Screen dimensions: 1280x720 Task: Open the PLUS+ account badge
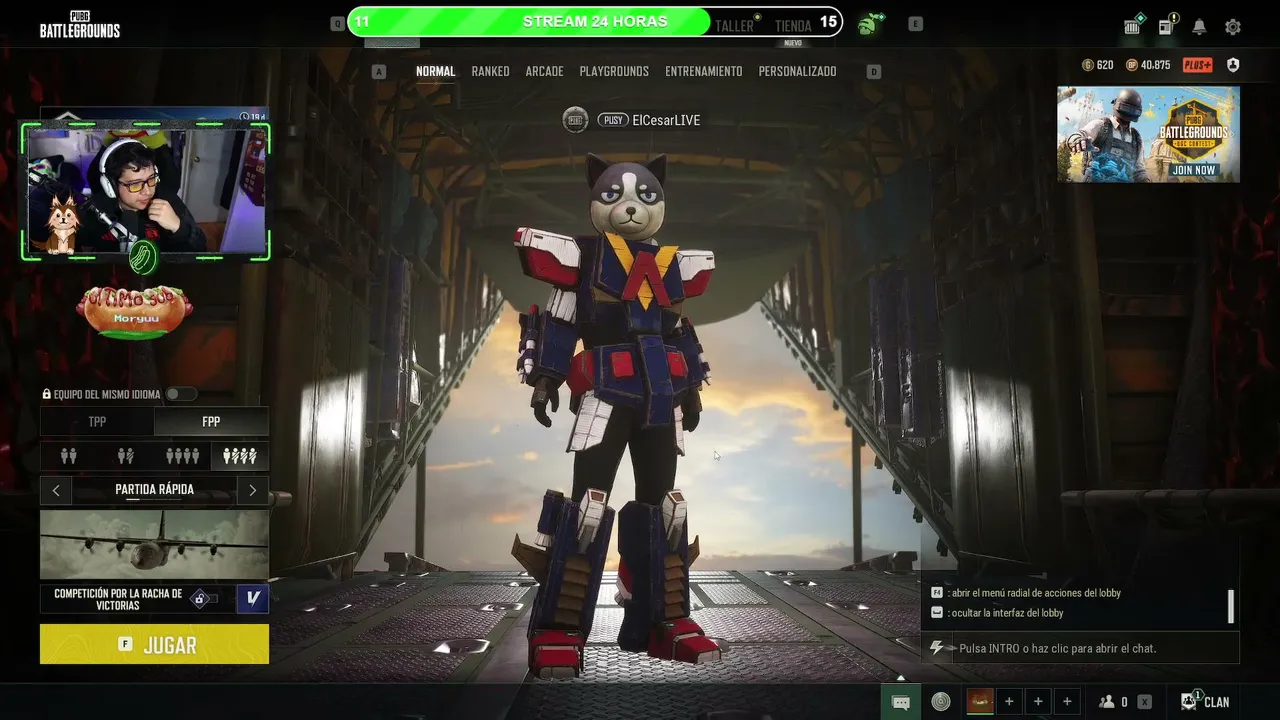(x=1197, y=65)
